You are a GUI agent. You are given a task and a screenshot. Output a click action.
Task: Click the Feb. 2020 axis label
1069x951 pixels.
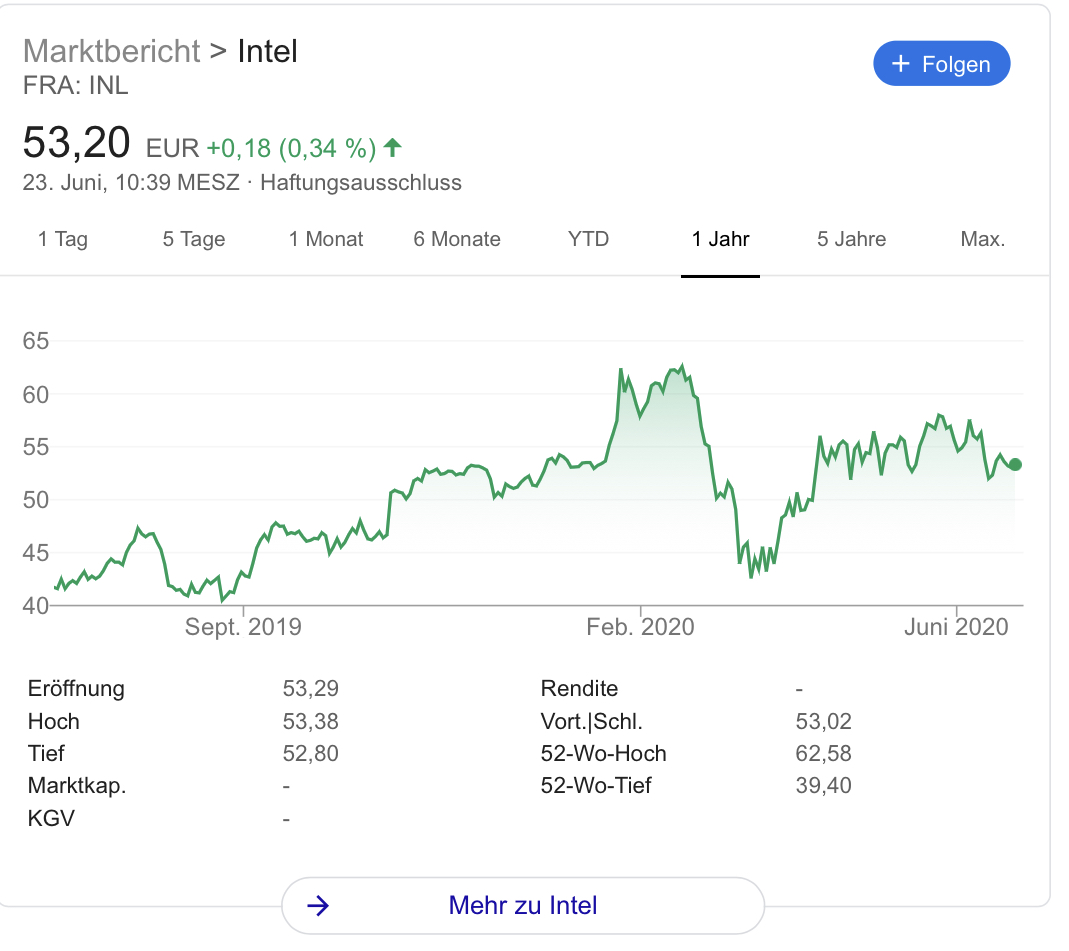coord(640,628)
